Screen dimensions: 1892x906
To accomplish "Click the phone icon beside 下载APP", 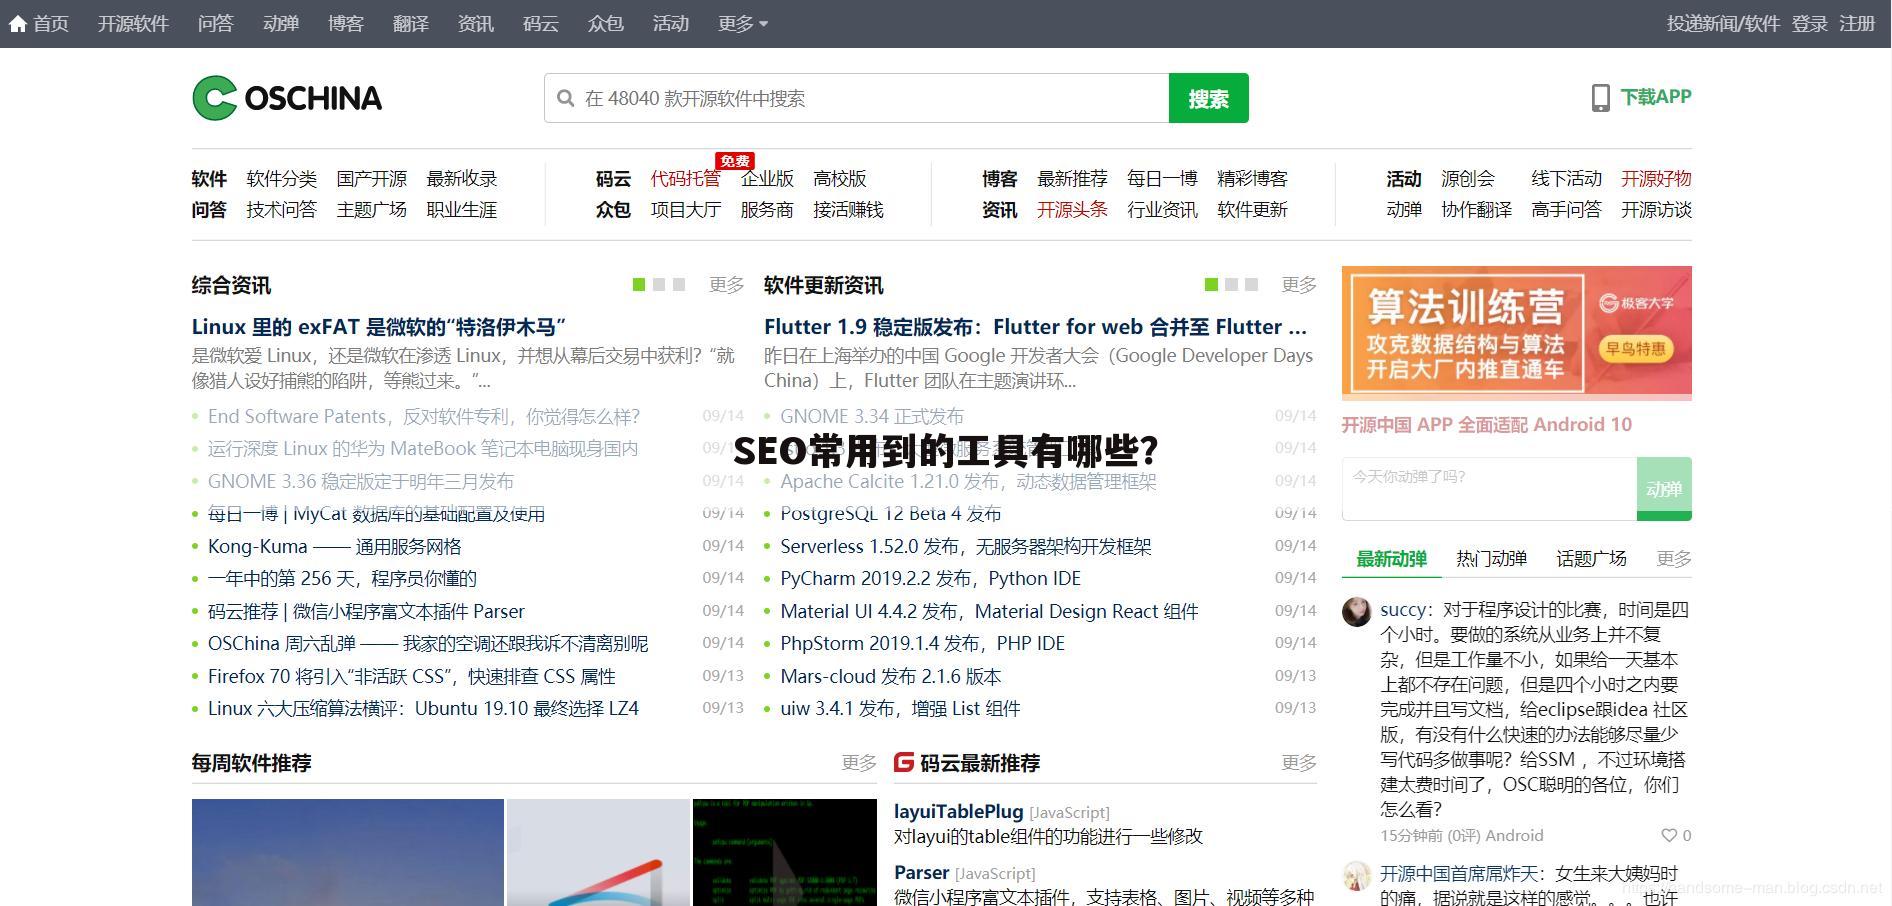I will click(1600, 97).
